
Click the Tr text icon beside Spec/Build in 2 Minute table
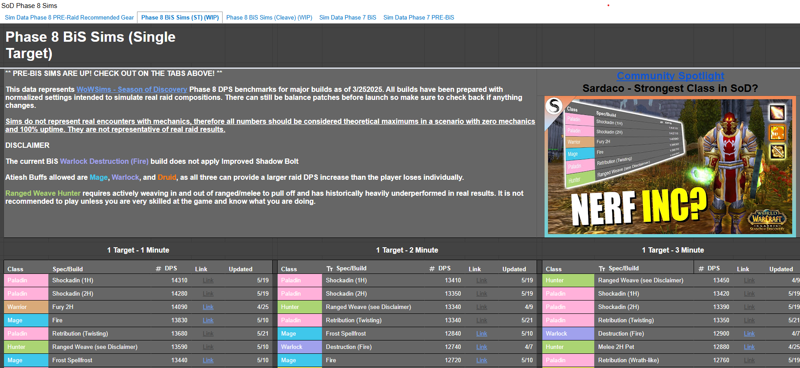point(330,269)
